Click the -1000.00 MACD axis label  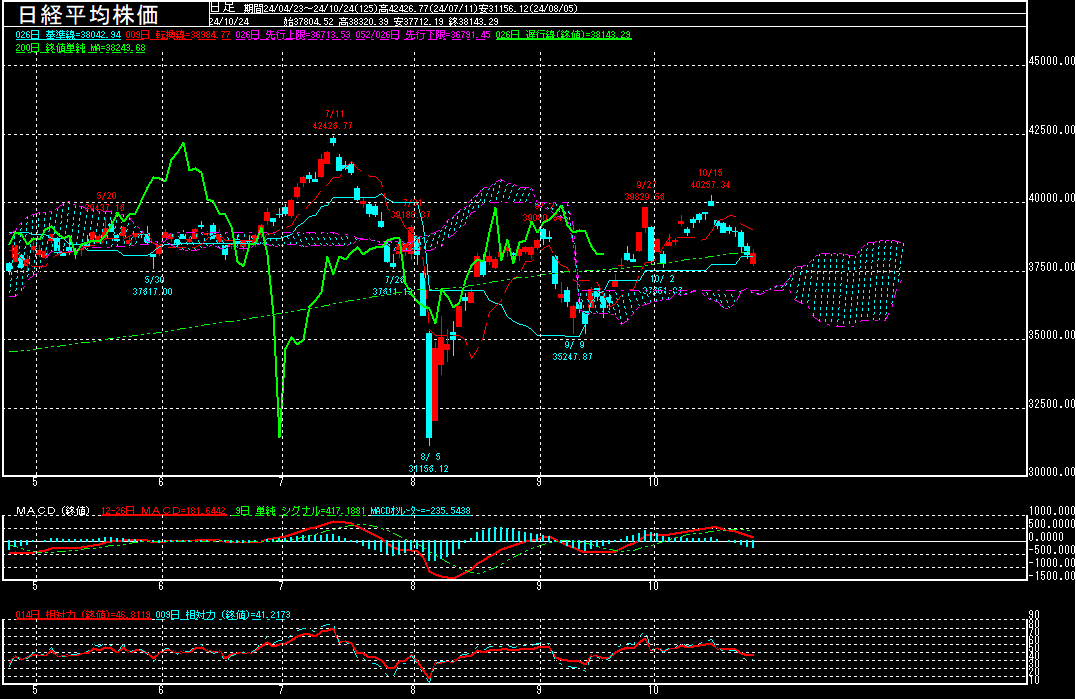[1051, 562]
